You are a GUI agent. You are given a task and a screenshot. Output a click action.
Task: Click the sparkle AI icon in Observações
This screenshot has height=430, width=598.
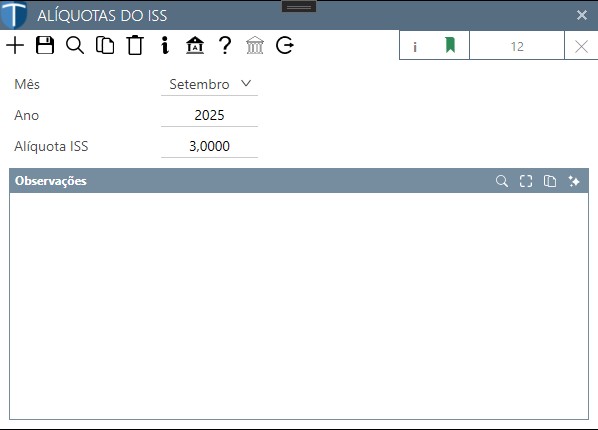574,181
